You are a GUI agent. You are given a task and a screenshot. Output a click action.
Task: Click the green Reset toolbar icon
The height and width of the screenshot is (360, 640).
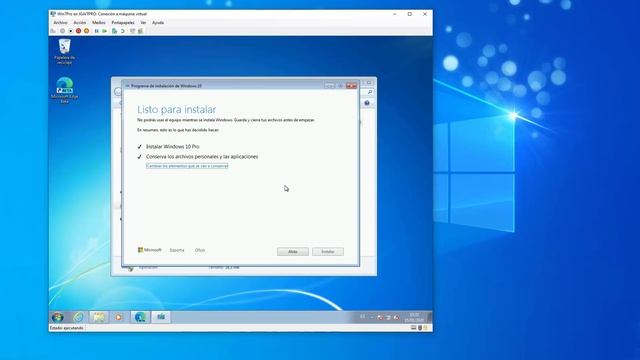pyautogui.click(x=104, y=31)
